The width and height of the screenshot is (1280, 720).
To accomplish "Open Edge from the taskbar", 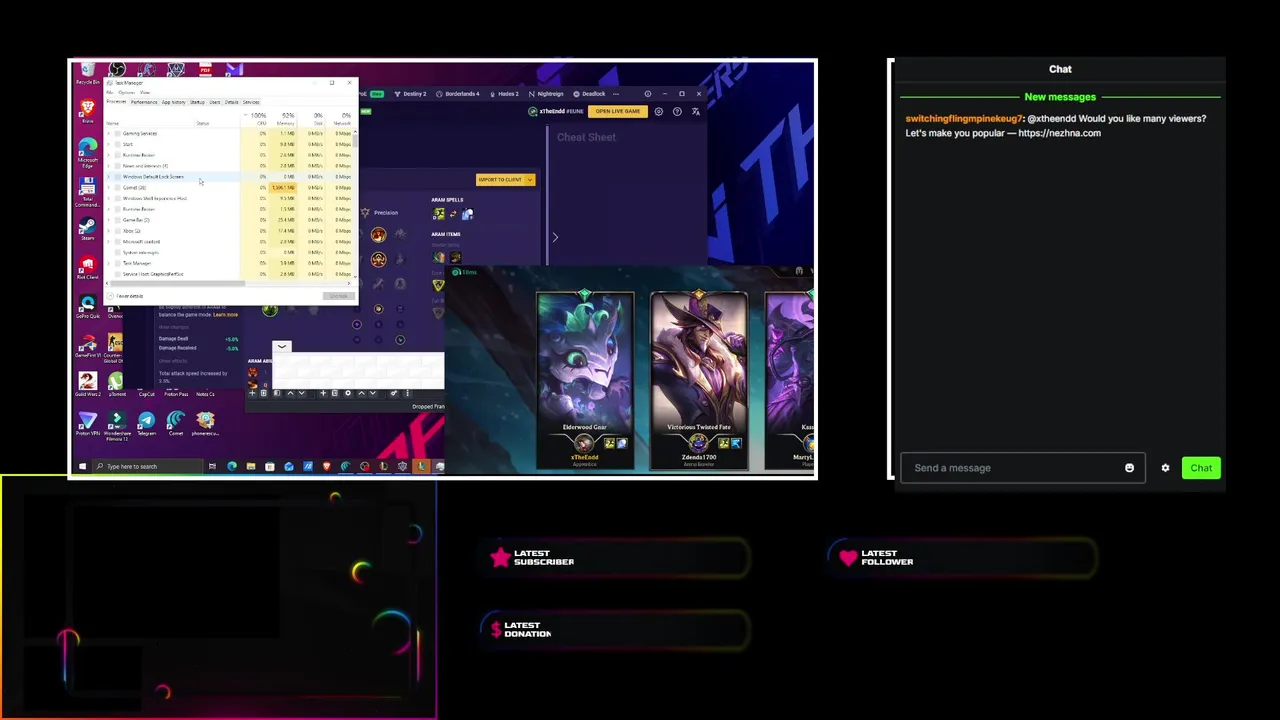I will pos(232,466).
